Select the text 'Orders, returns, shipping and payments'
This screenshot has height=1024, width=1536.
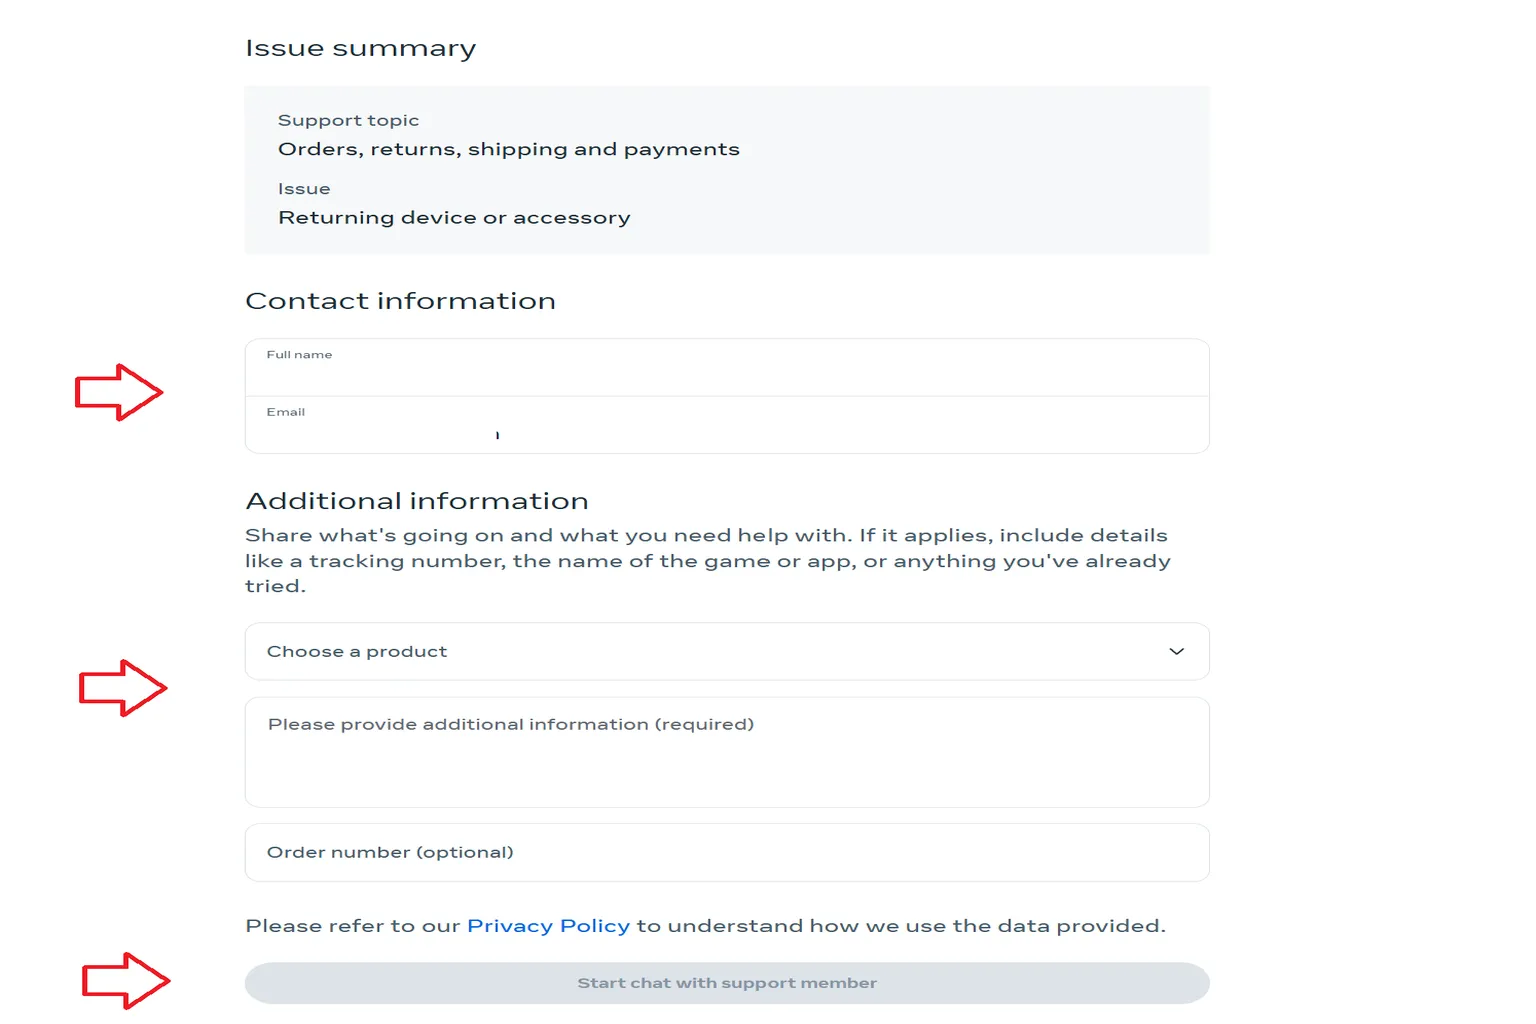coord(509,149)
